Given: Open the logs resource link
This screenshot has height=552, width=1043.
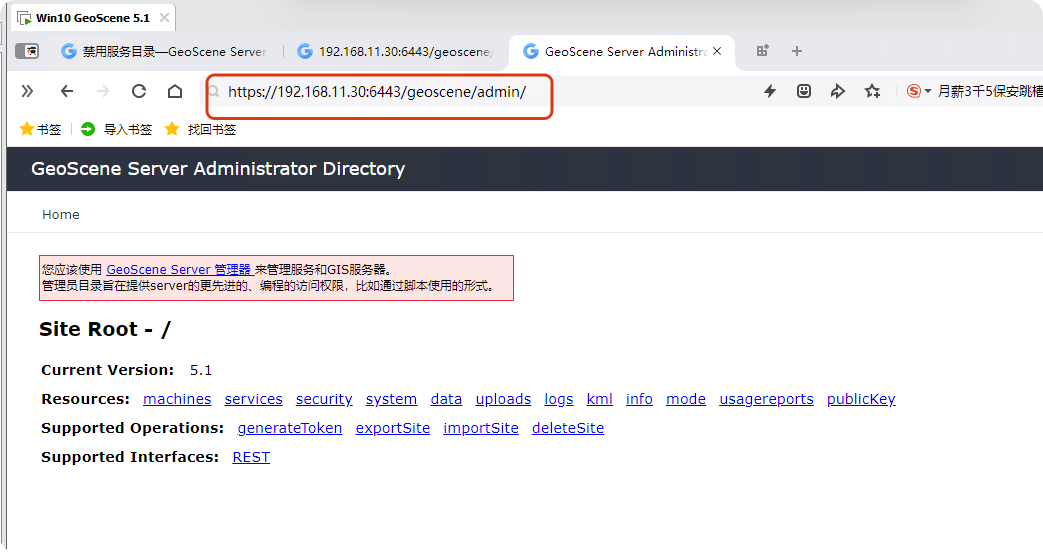Looking at the screenshot, I should 559,399.
